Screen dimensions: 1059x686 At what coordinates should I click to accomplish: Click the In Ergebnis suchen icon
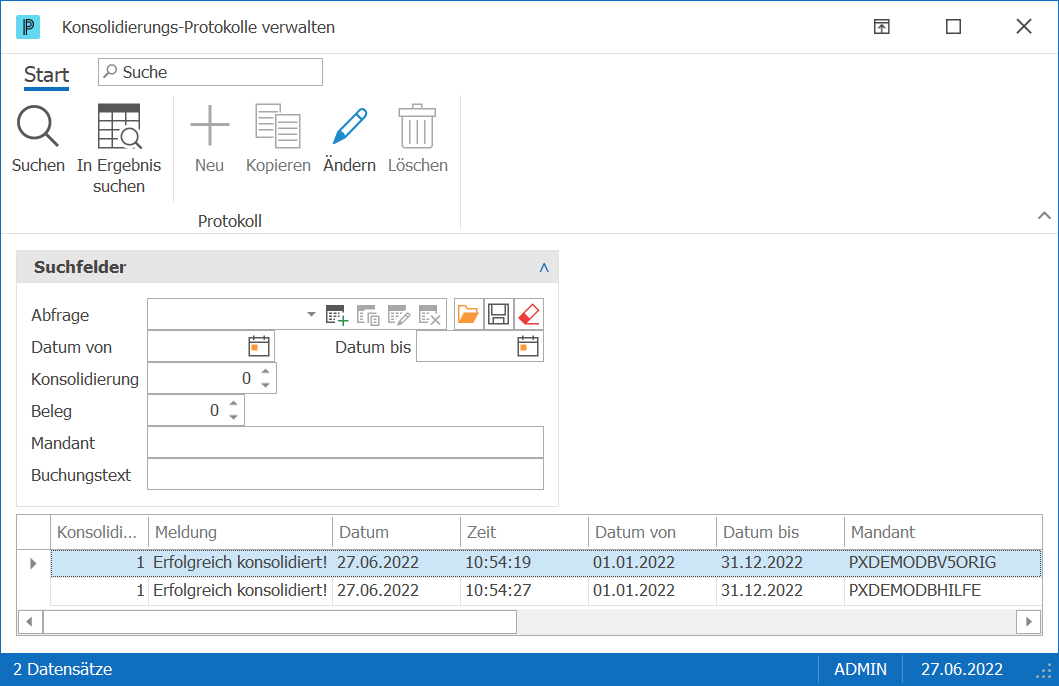[x=120, y=126]
